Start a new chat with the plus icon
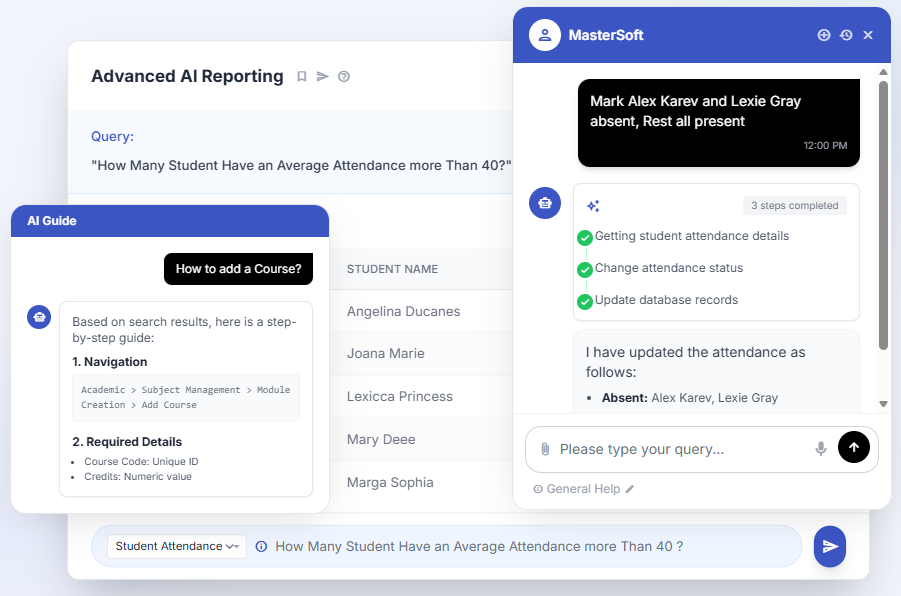This screenshot has width=901, height=596. pyautogui.click(x=824, y=35)
